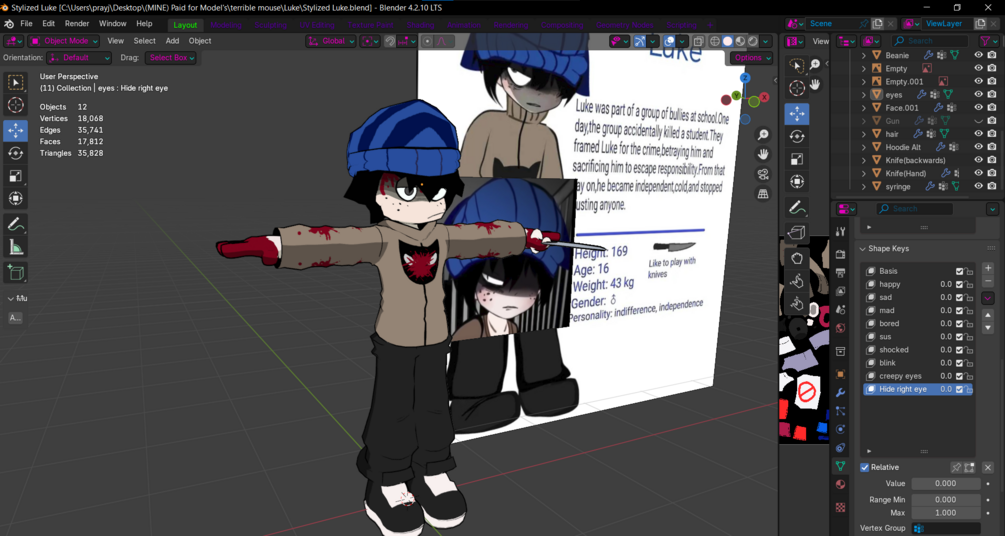Mute the happy shape key checkbox

[x=959, y=284]
